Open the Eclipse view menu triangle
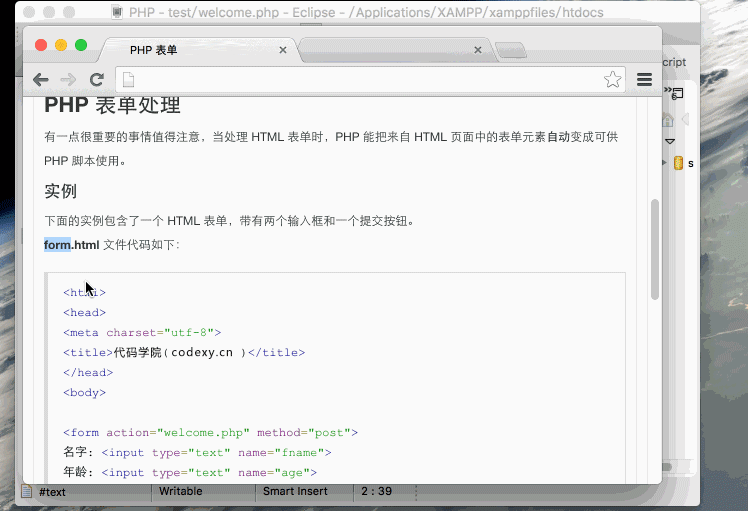The image size is (748, 511). (670, 141)
